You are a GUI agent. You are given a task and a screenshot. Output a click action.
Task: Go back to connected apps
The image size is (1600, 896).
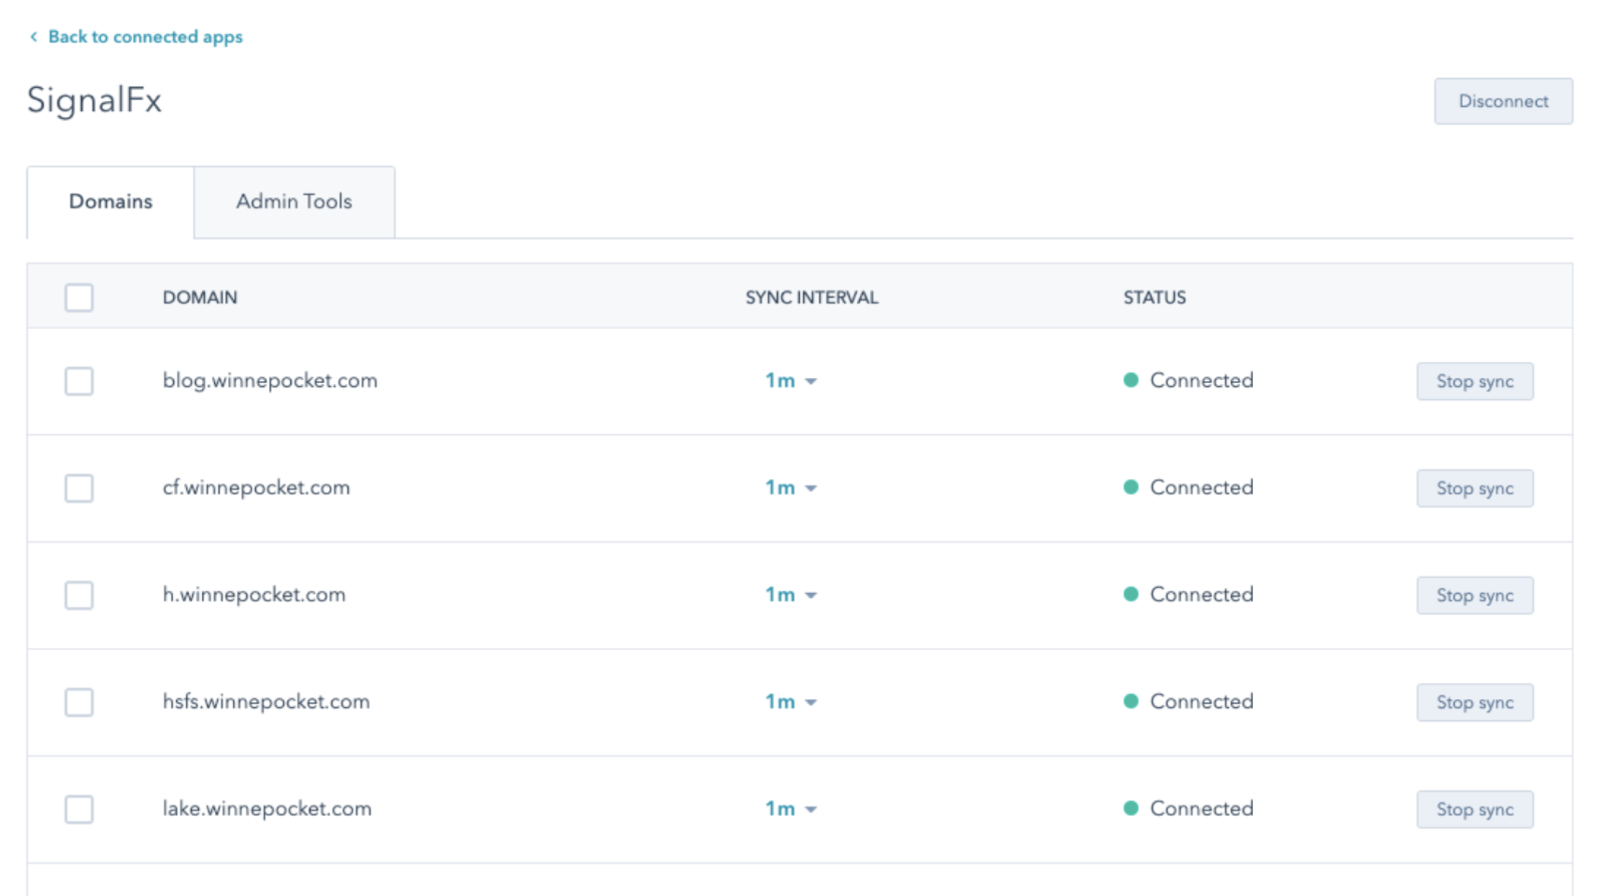pyautogui.click(x=145, y=37)
